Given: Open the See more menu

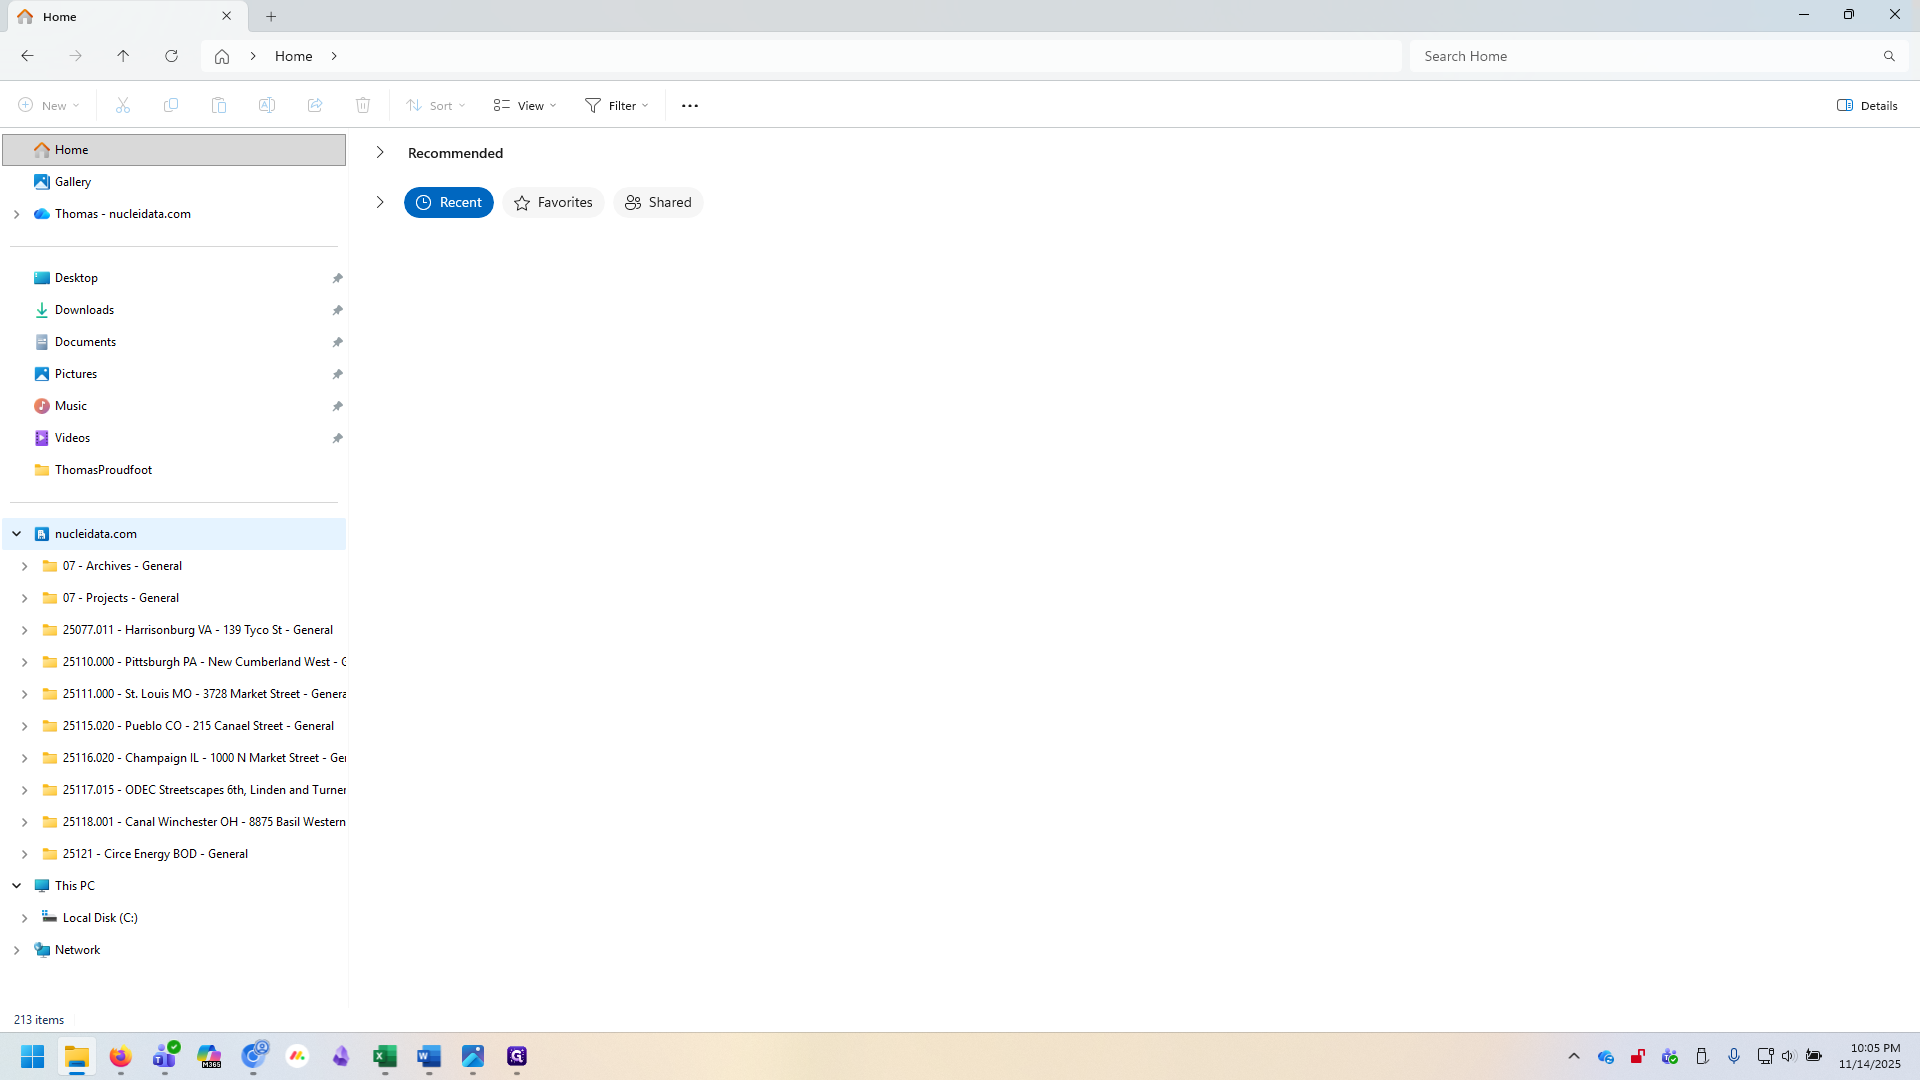Looking at the screenshot, I should coord(689,105).
